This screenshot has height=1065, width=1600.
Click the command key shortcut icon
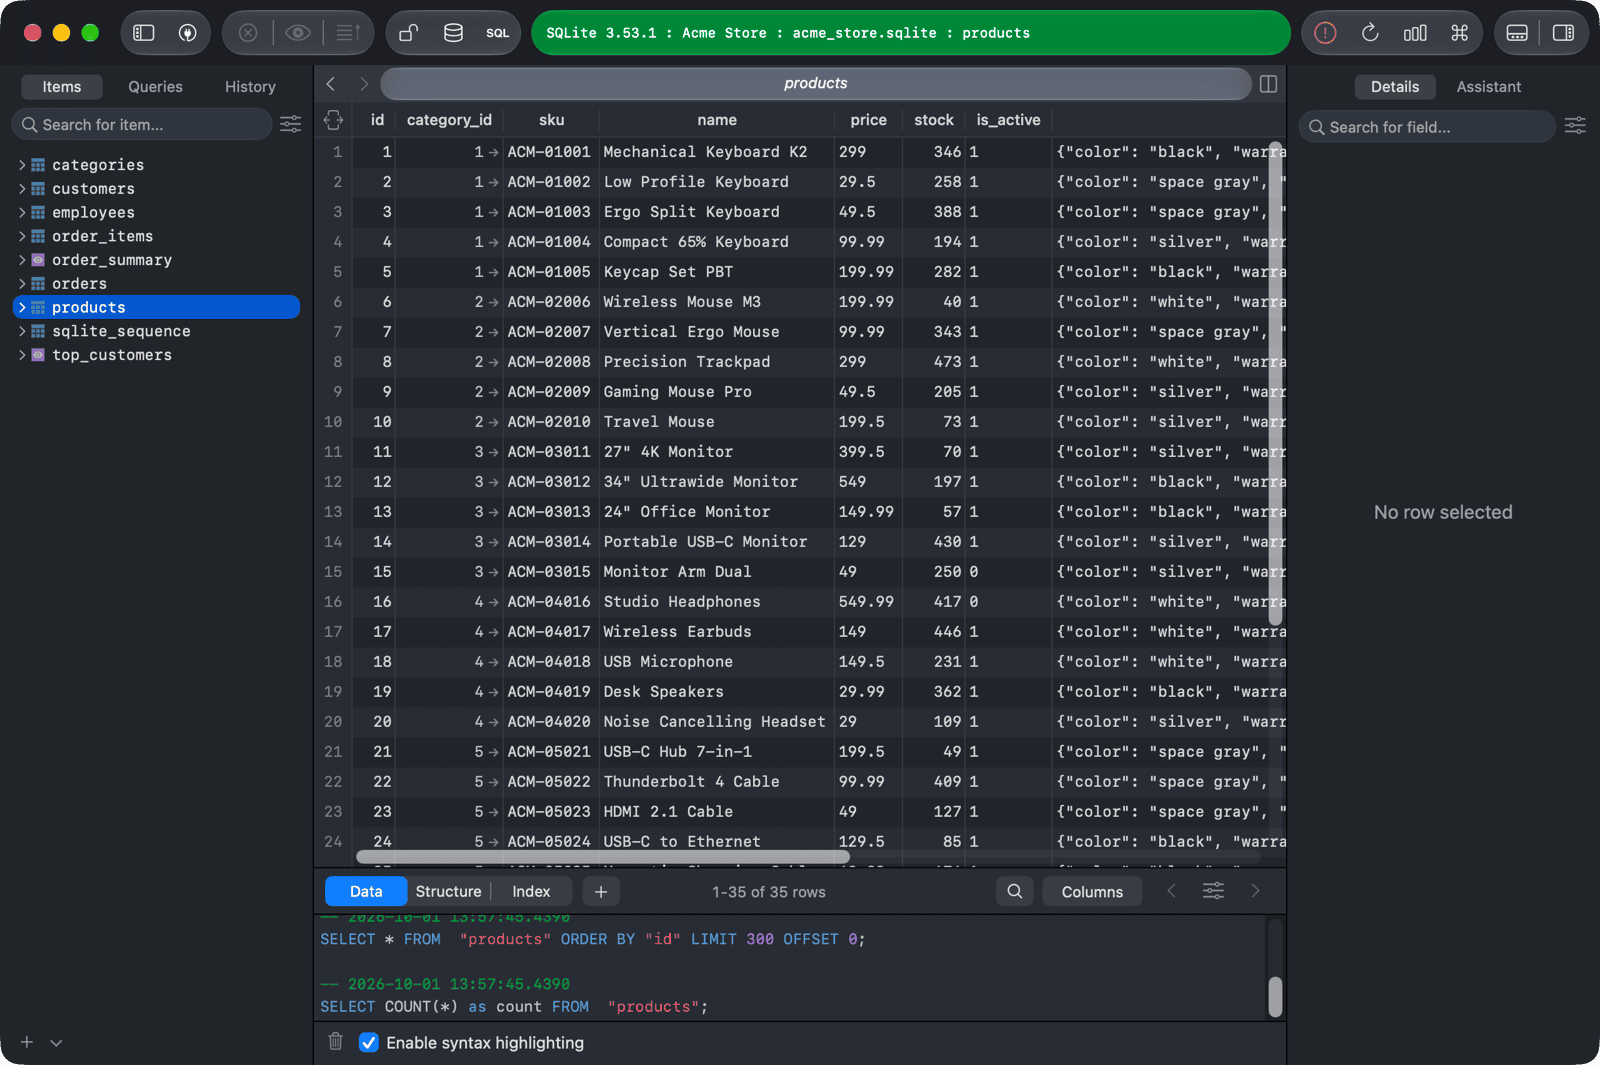pyautogui.click(x=1459, y=33)
